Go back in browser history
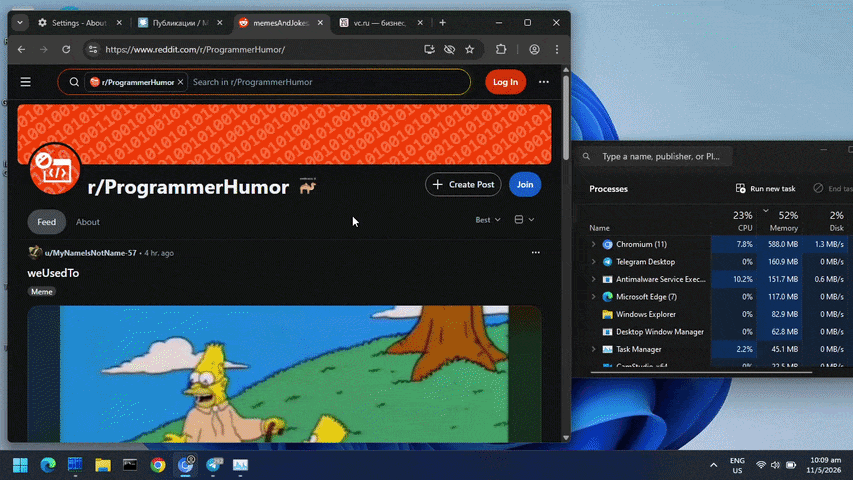Screen dimensions: 853x480 tap(21, 50)
